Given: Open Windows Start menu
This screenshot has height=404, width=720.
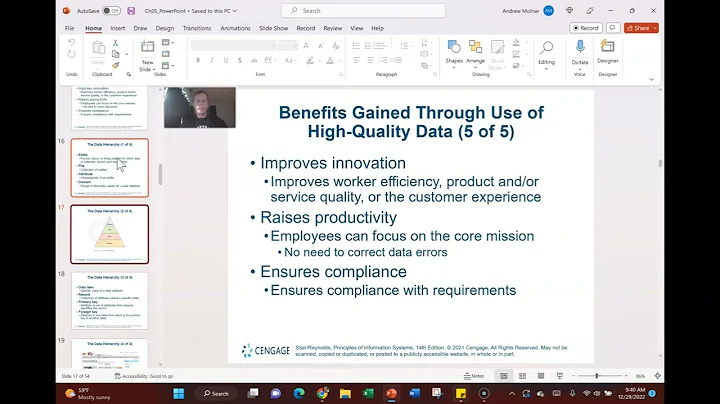Looking at the screenshot, I should [179, 393].
